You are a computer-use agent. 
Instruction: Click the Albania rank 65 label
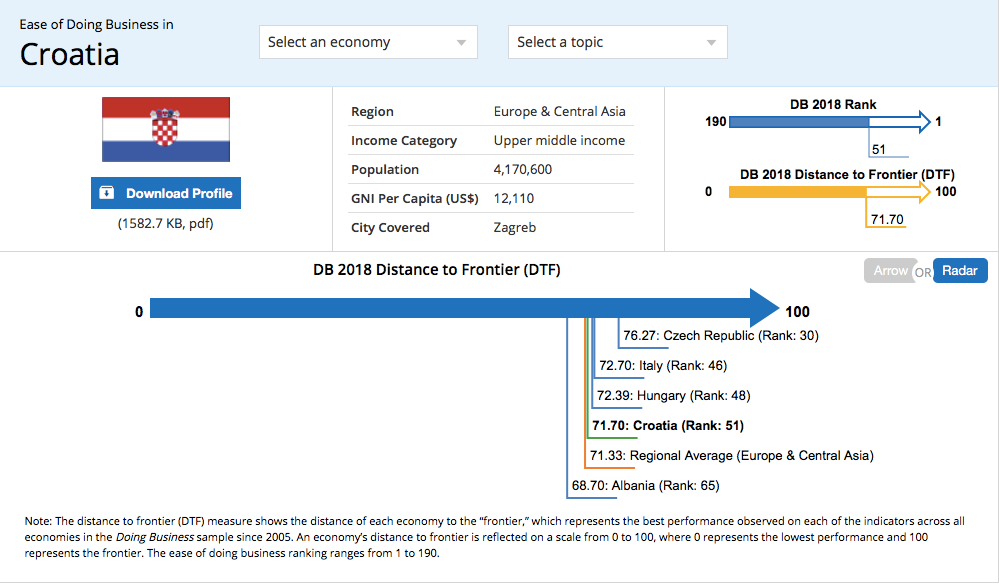645,485
